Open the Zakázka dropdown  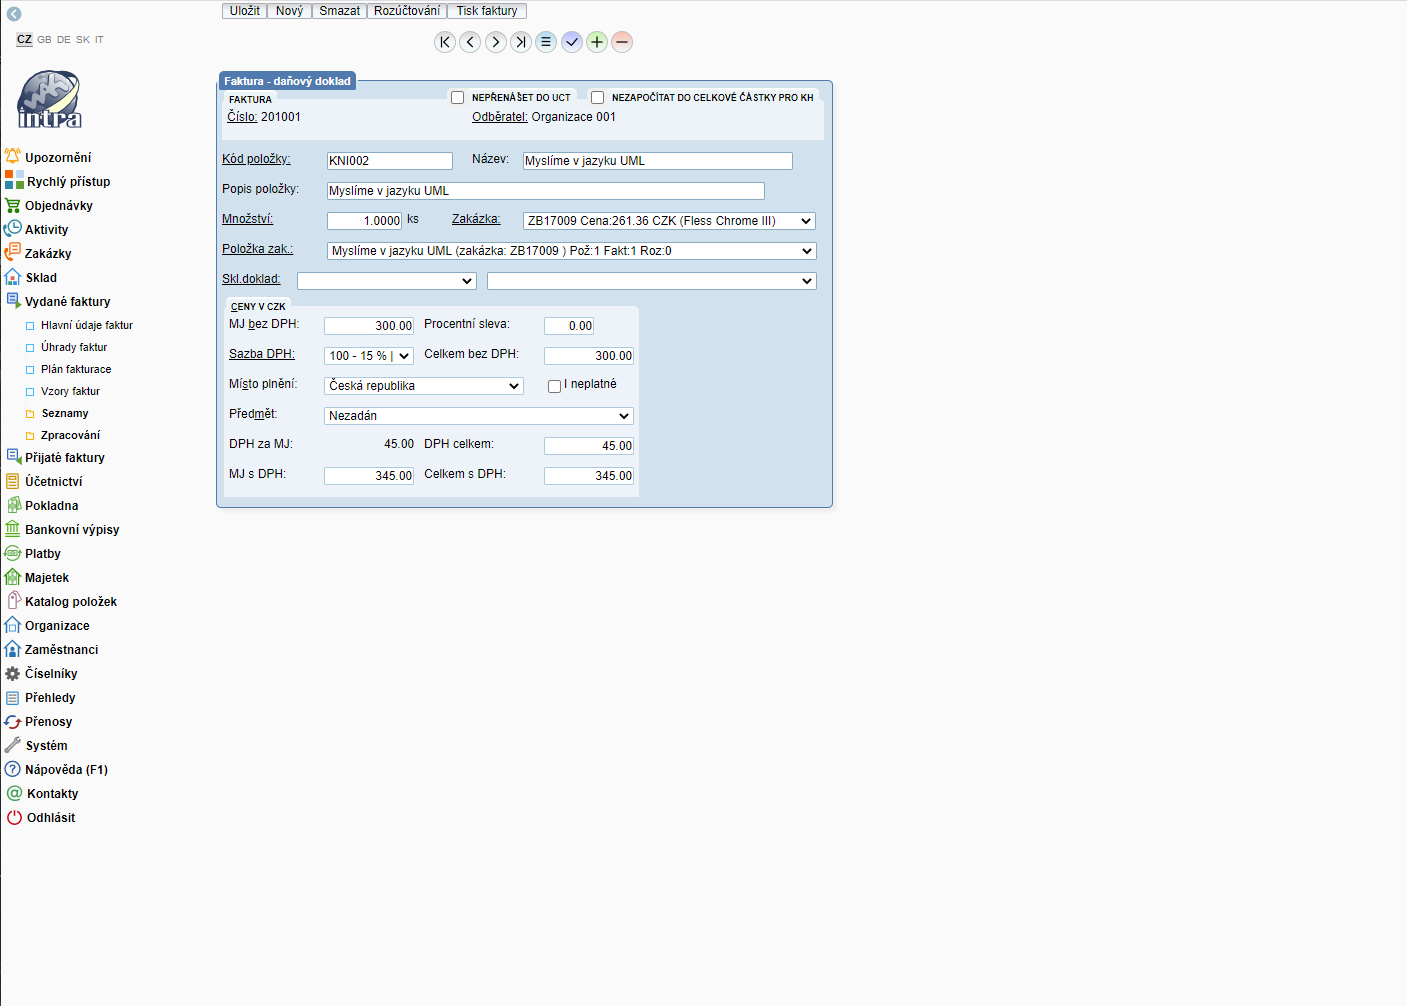669,221
